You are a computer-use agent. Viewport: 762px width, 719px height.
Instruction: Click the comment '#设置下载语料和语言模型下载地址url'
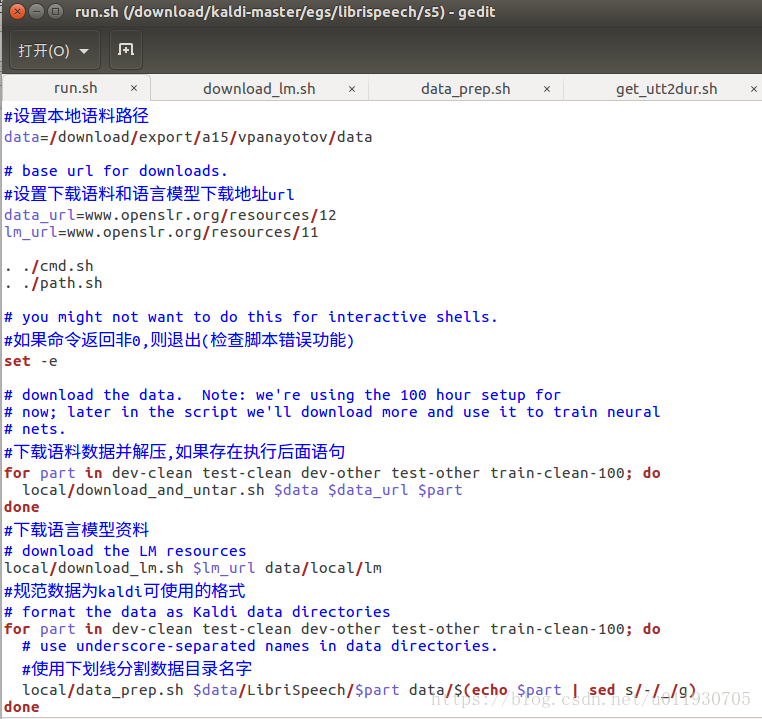(149, 194)
